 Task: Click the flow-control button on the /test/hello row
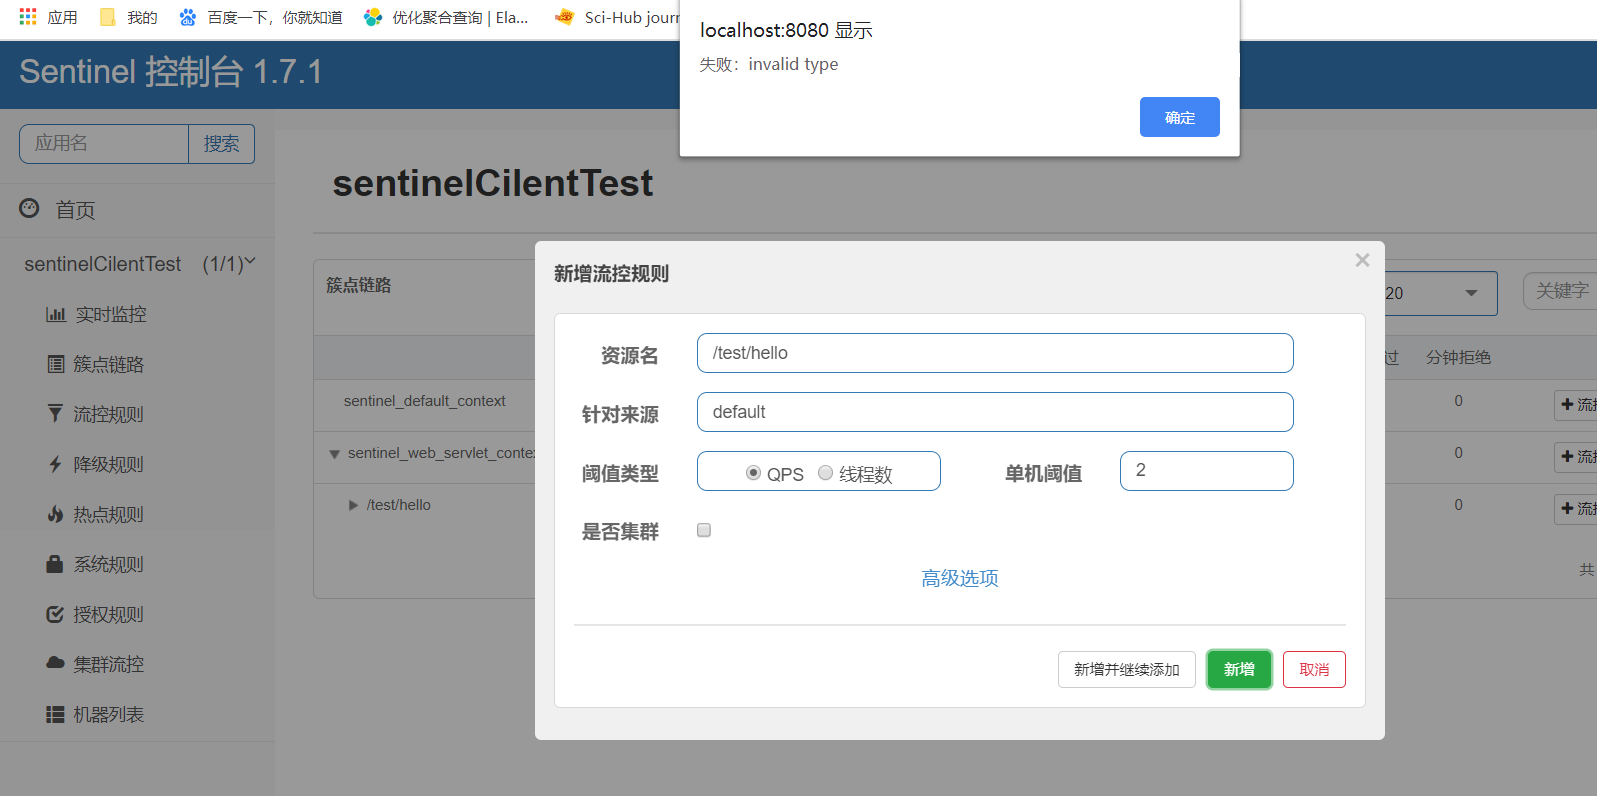point(1576,509)
